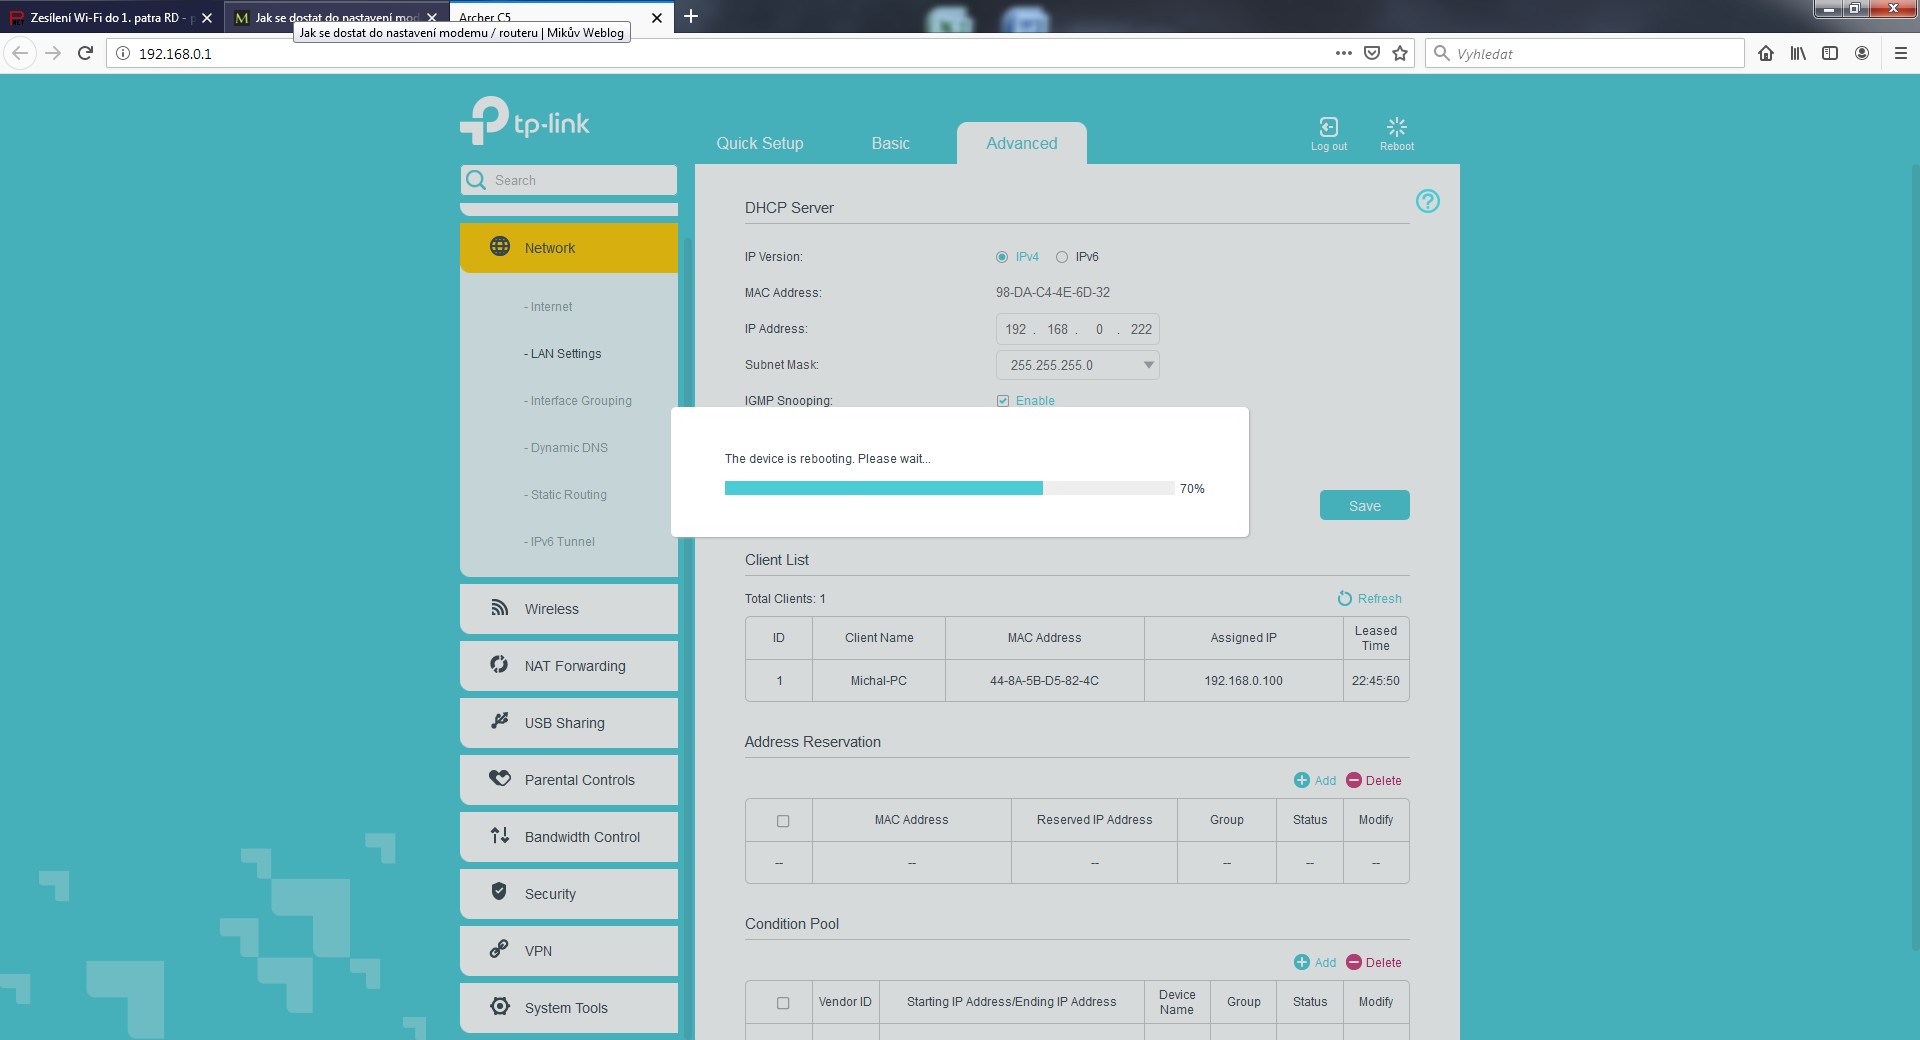The width and height of the screenshot is (1920, 1040).
Task: Open the Dynamic DNS submenu item
Action: click(x=566, y=448)
